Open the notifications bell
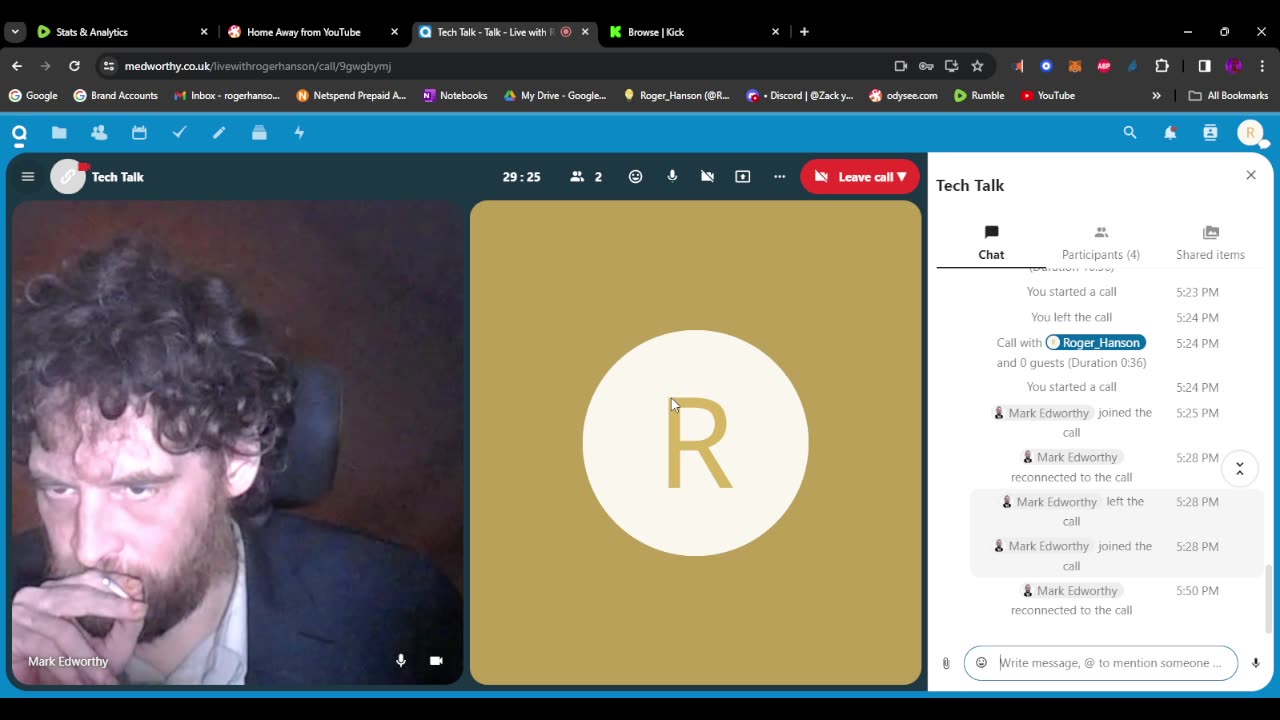 [1170, 133]
